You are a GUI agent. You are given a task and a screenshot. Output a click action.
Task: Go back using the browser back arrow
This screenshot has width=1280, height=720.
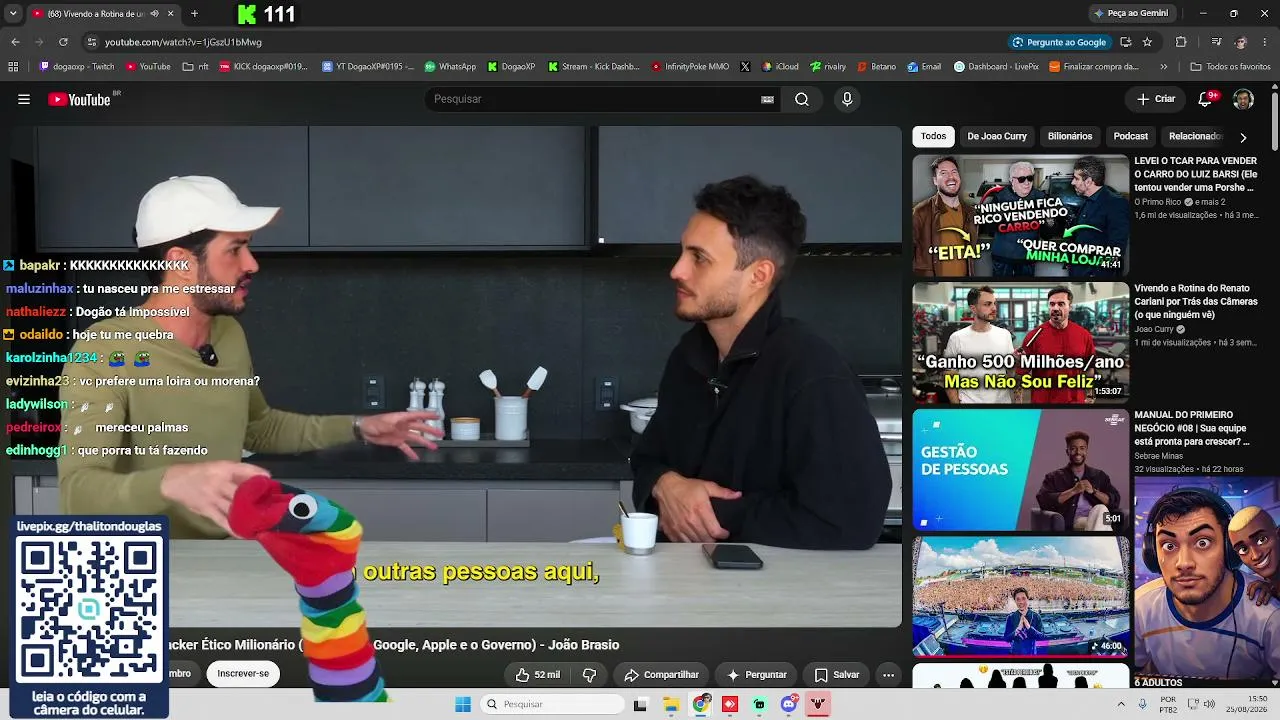click(x=15, y=42)
